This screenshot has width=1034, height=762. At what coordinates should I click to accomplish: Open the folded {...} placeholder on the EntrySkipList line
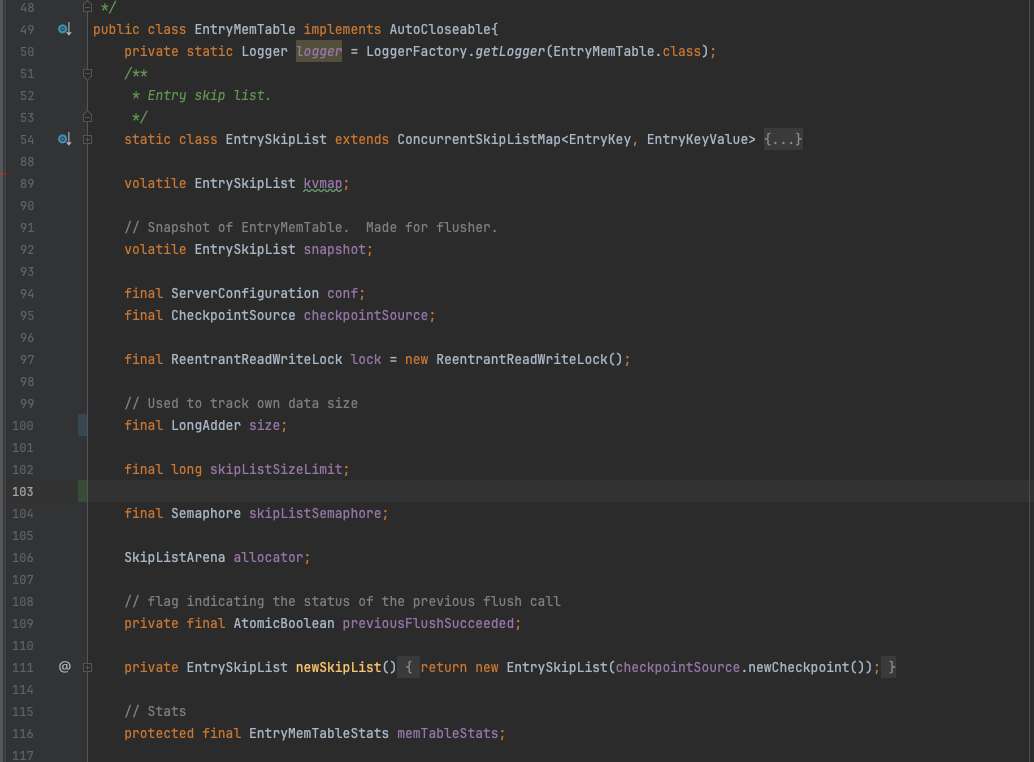tap(783, 139)
